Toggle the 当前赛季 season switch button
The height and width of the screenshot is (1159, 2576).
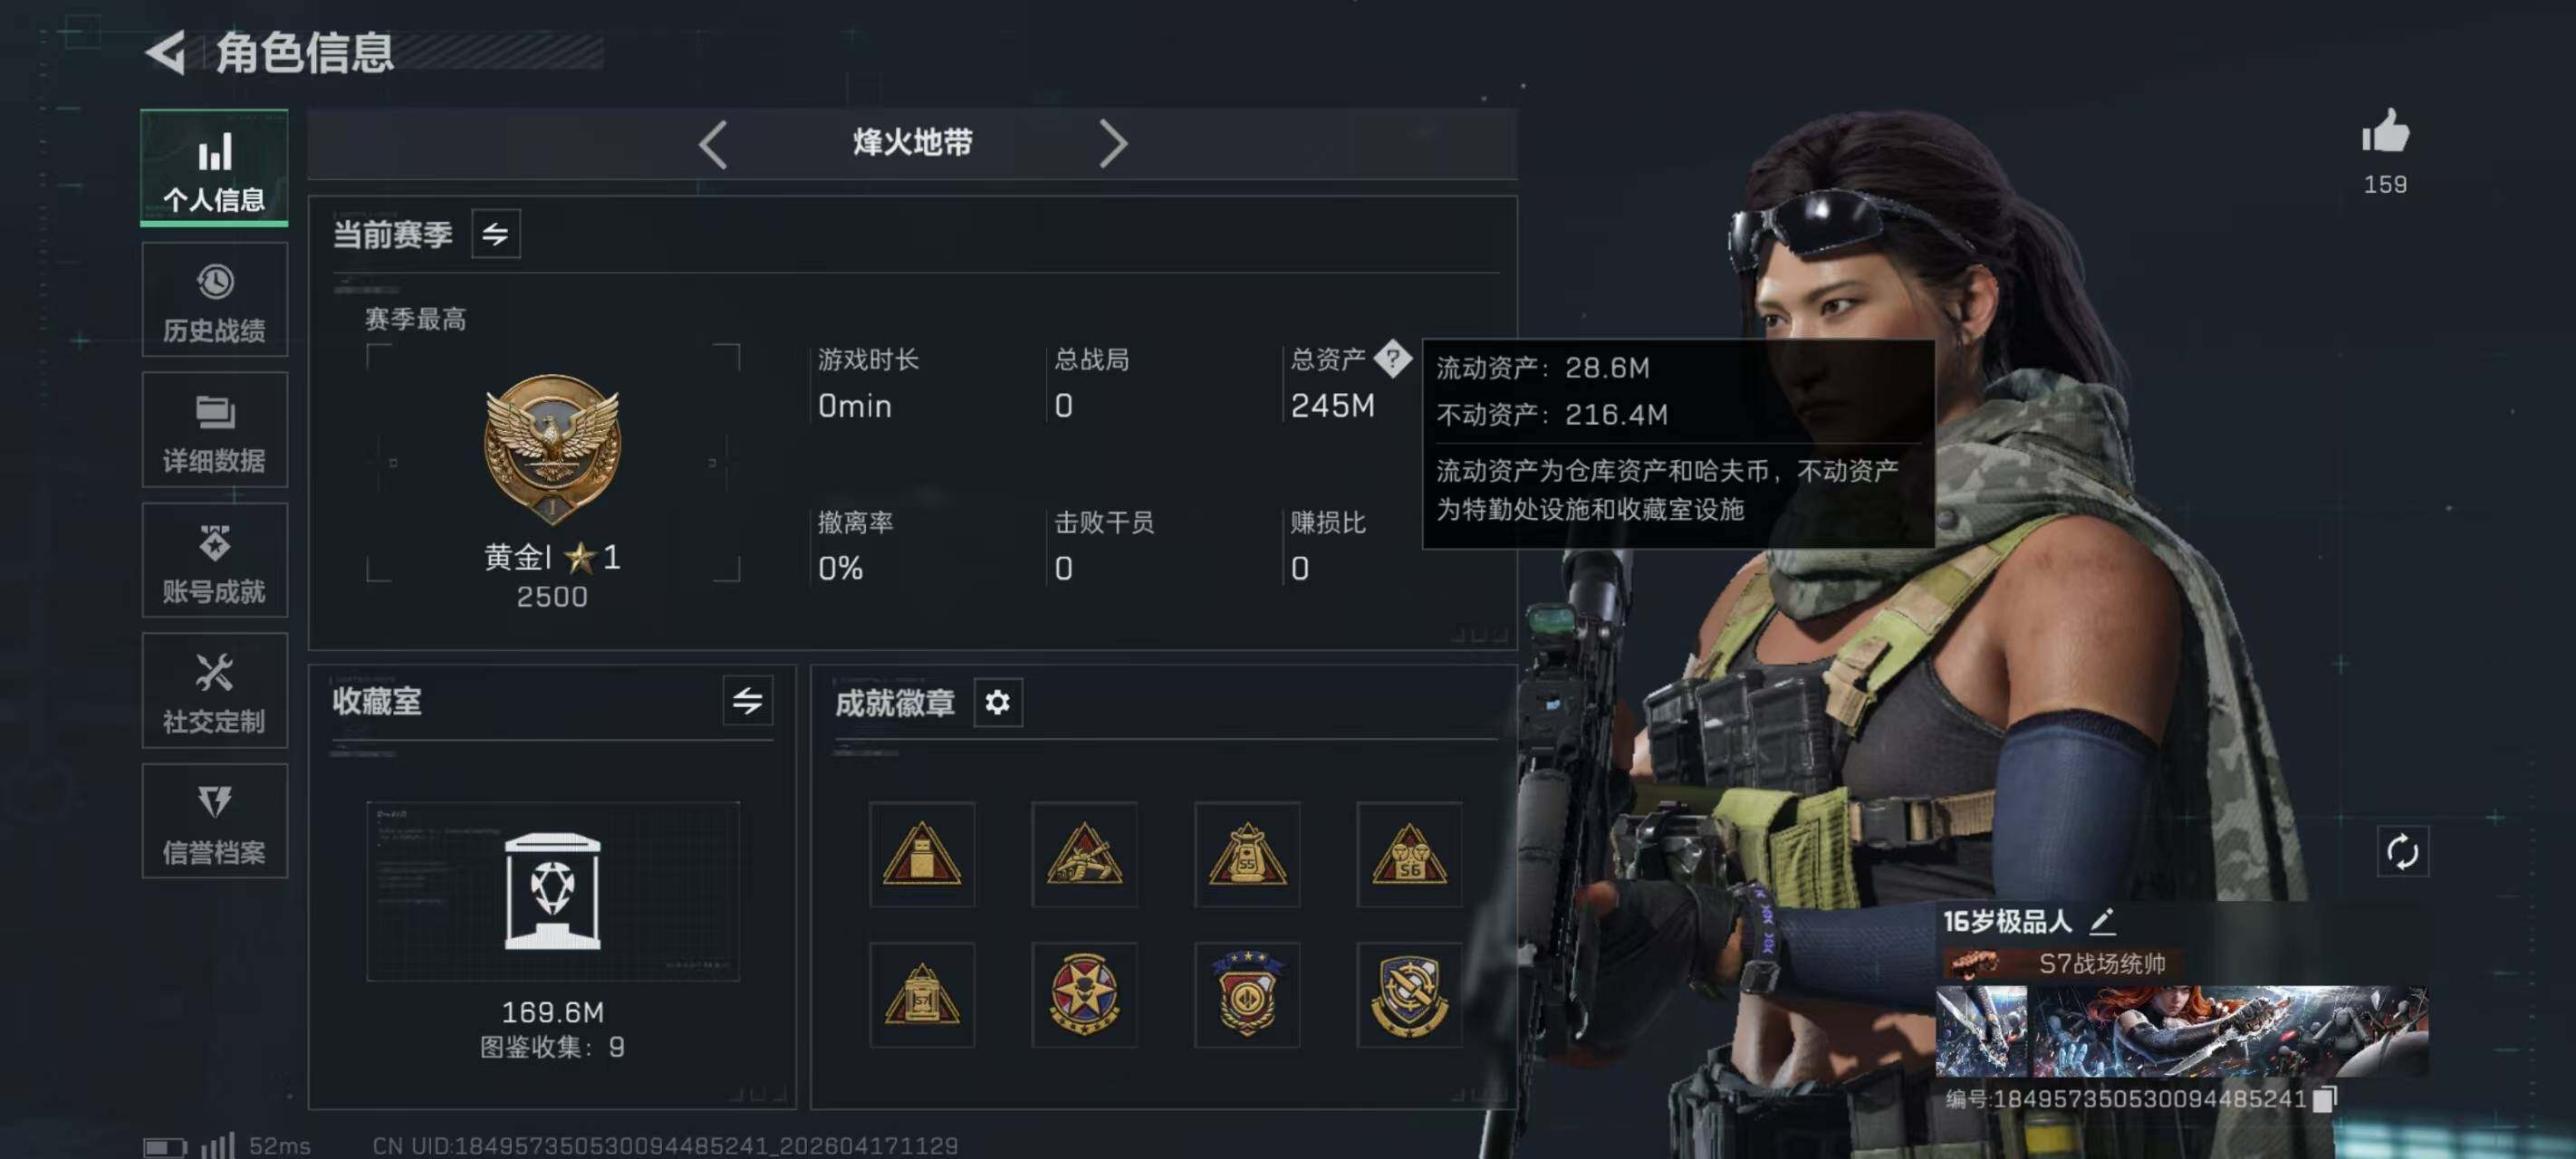point(495,234)
